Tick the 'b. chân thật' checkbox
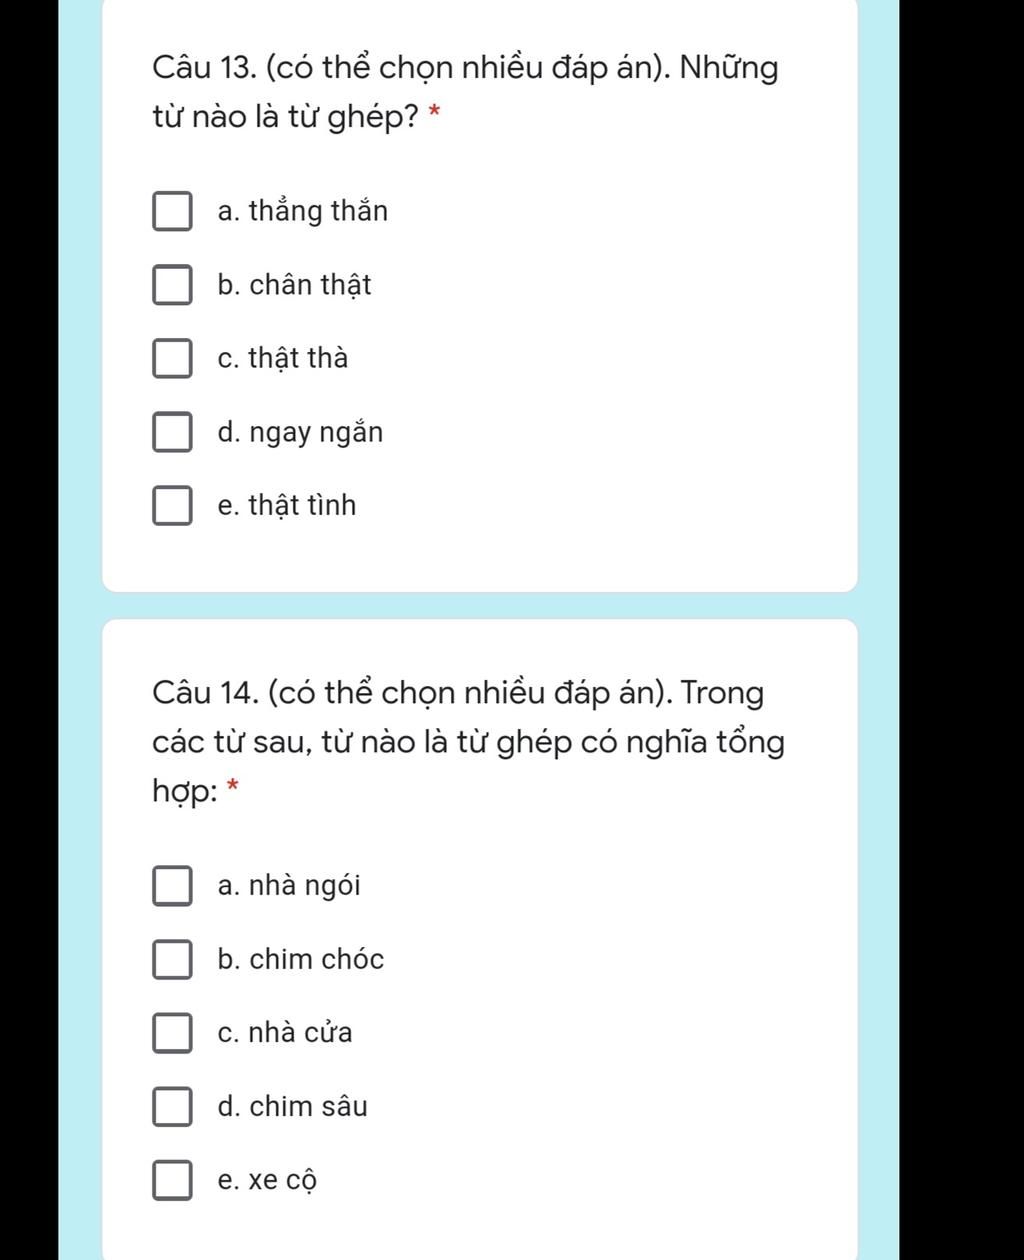The image size is (1024, 1260). 171,286
